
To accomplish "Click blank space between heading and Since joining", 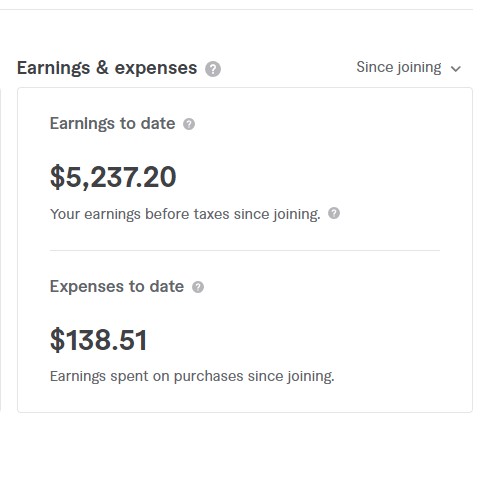I will pyautogui.click(x=288, y=68).
